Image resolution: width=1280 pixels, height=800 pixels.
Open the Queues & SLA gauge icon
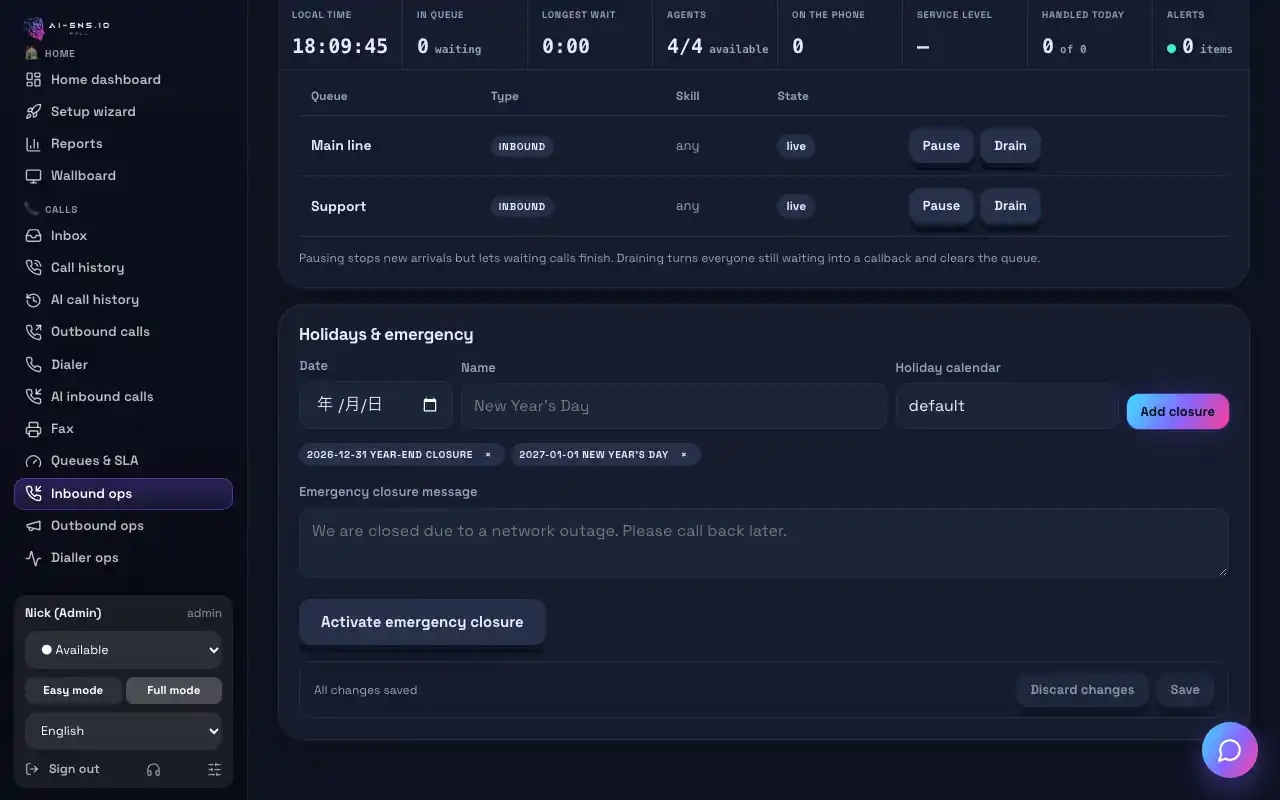[x=33, y=461]
